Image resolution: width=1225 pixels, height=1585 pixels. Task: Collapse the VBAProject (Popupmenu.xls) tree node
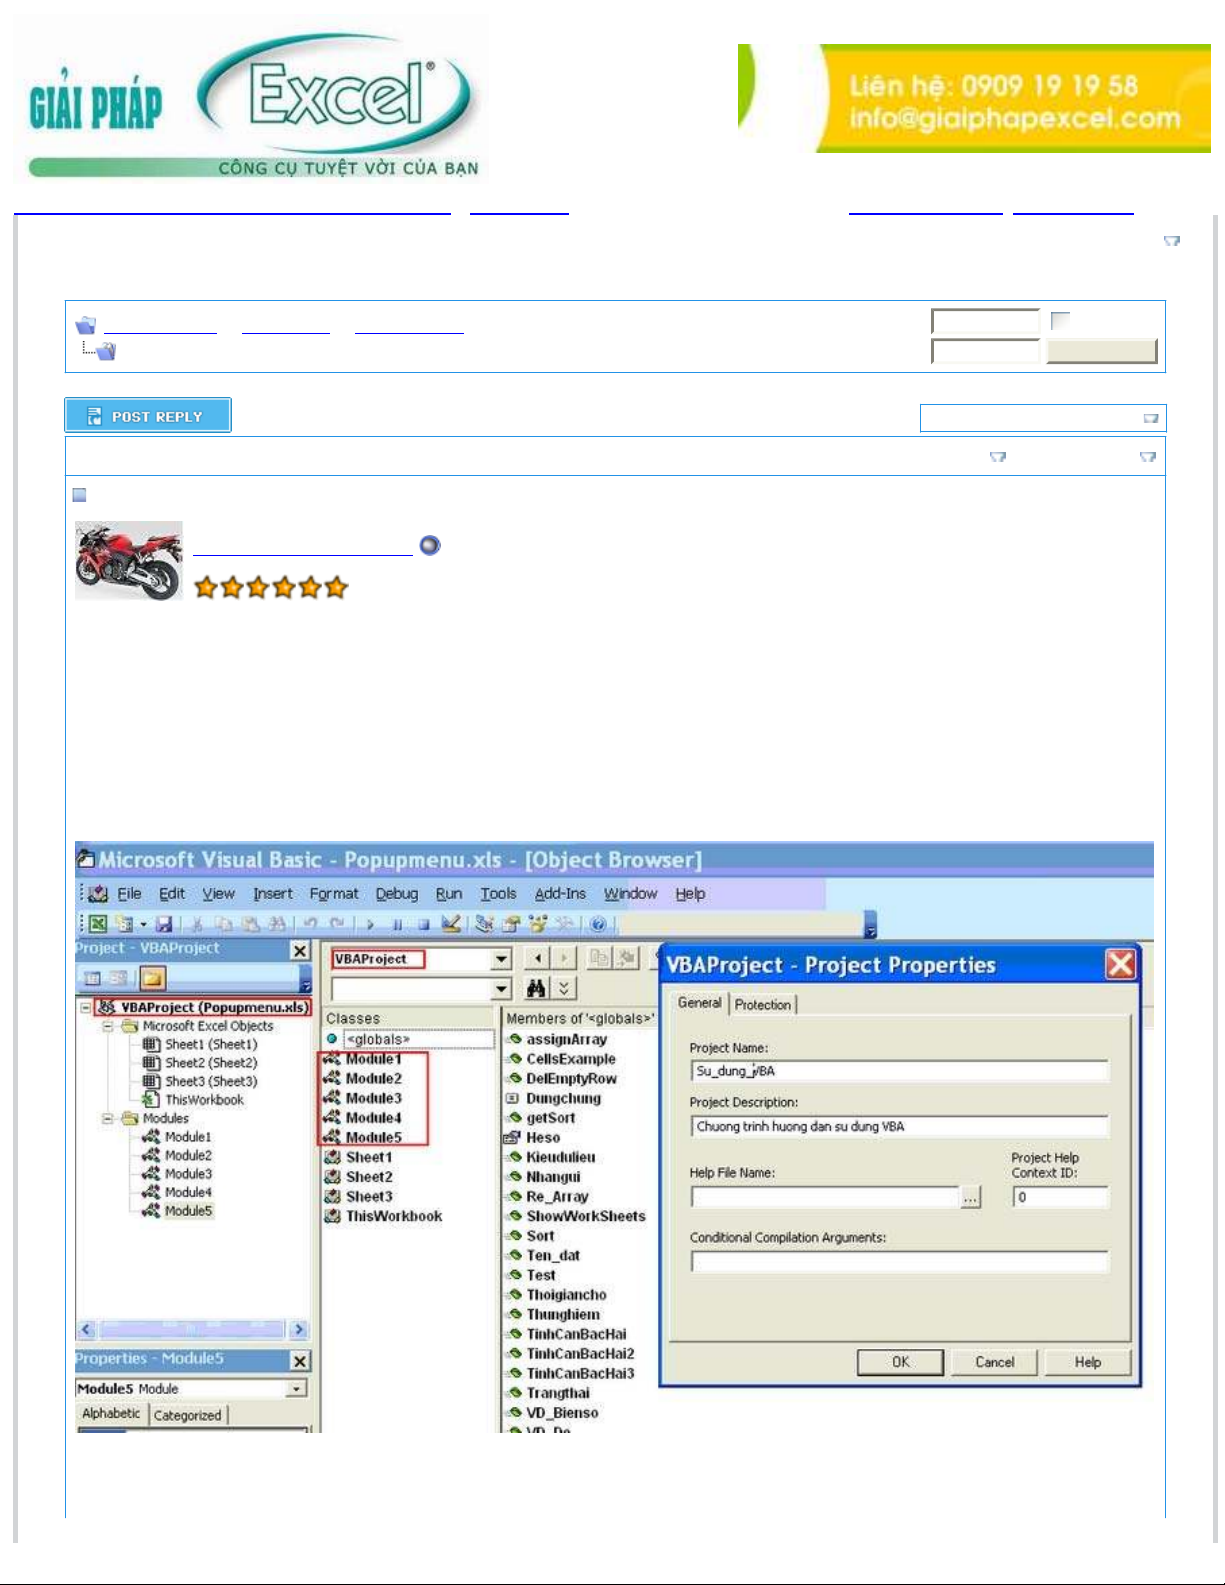pos(86,1007)
